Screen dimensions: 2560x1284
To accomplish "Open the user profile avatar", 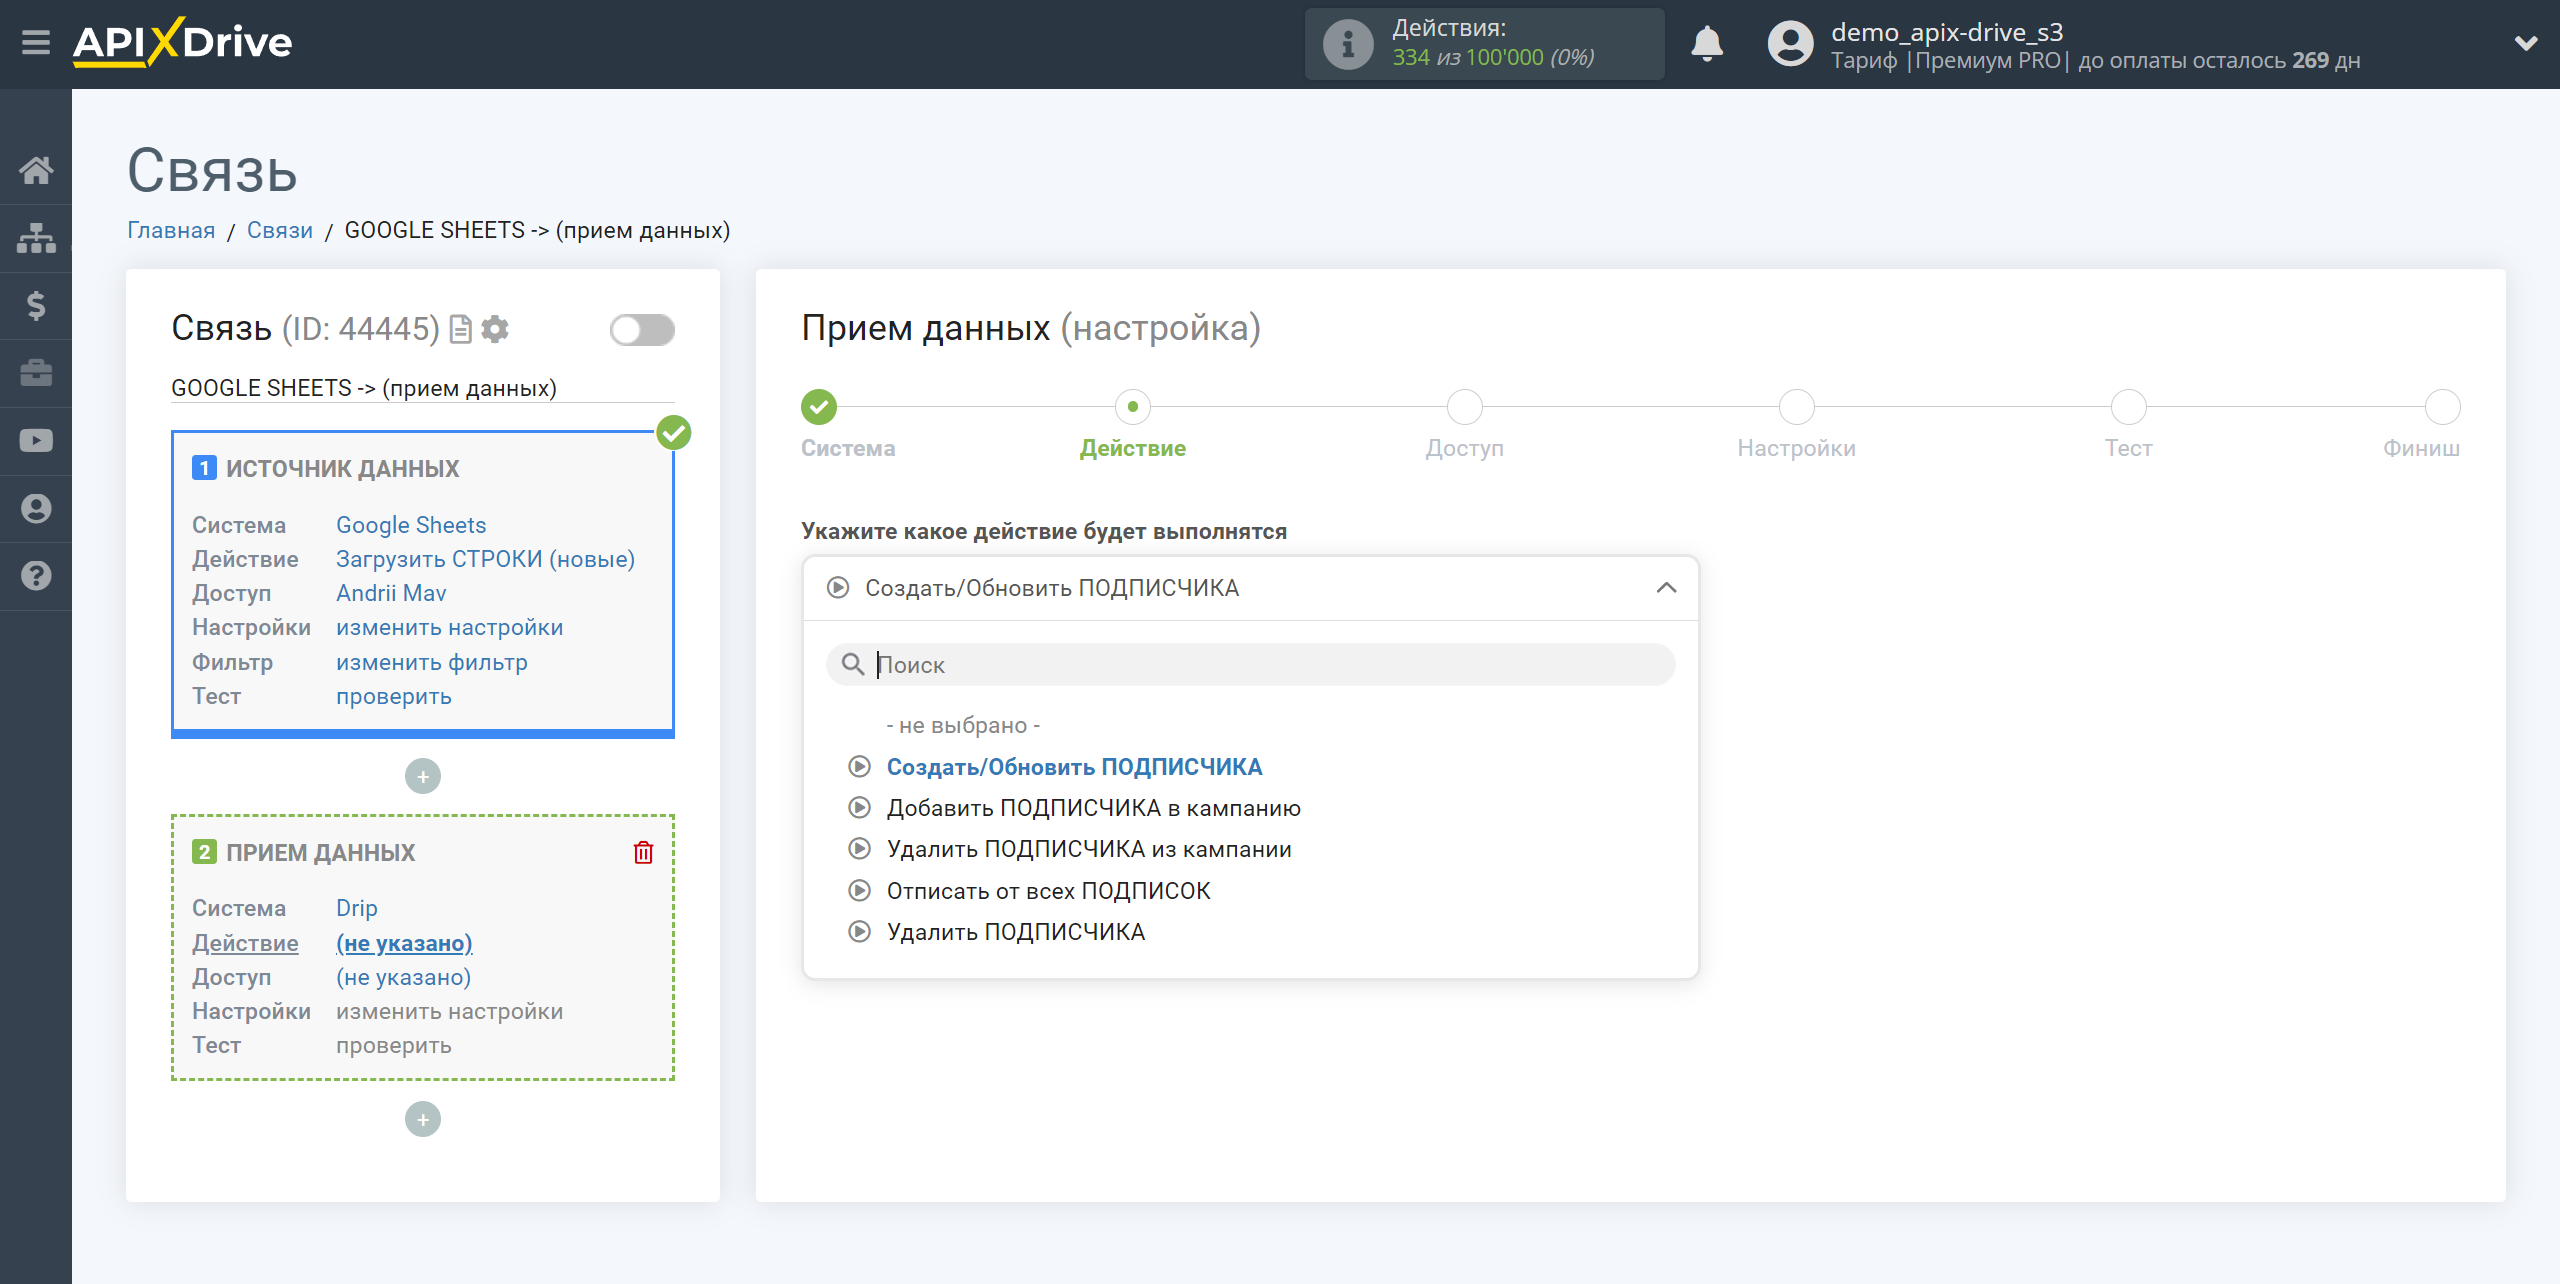I will tap(1790, 44).
